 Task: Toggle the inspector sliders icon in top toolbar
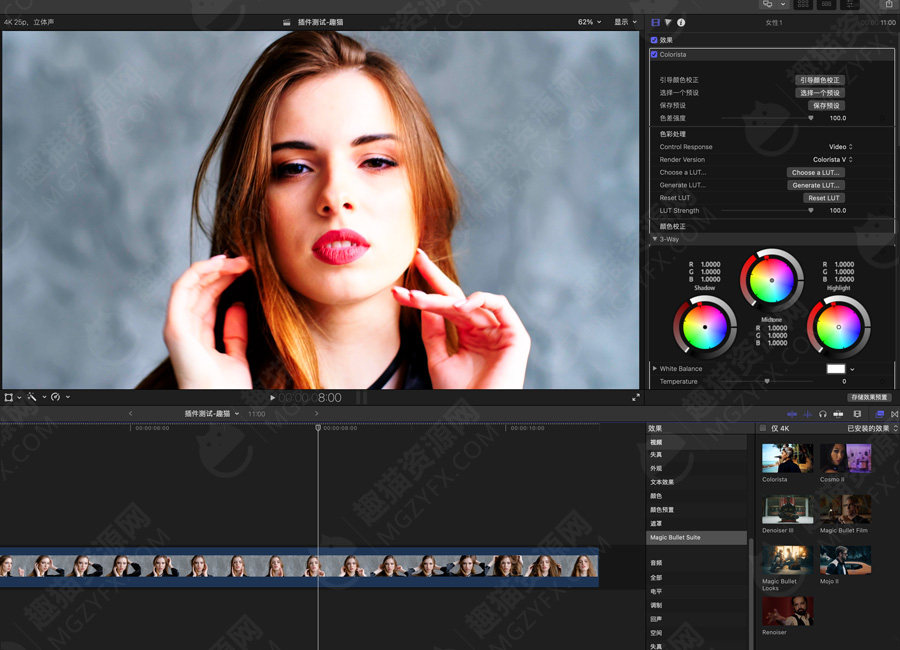coord(850,4)
